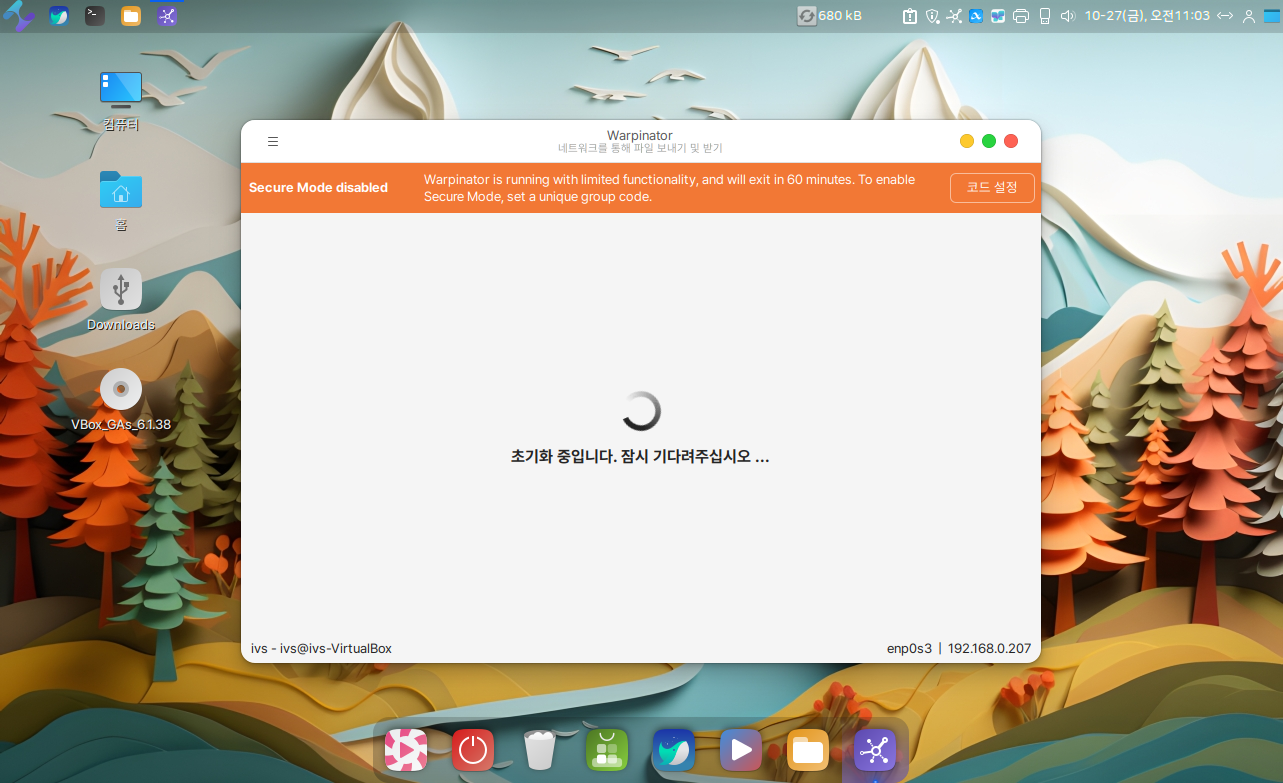Image resolution: width=1283 pixels, height=783 pixels.
Task: Launch the media player dock icon
Action: (740, 750)
